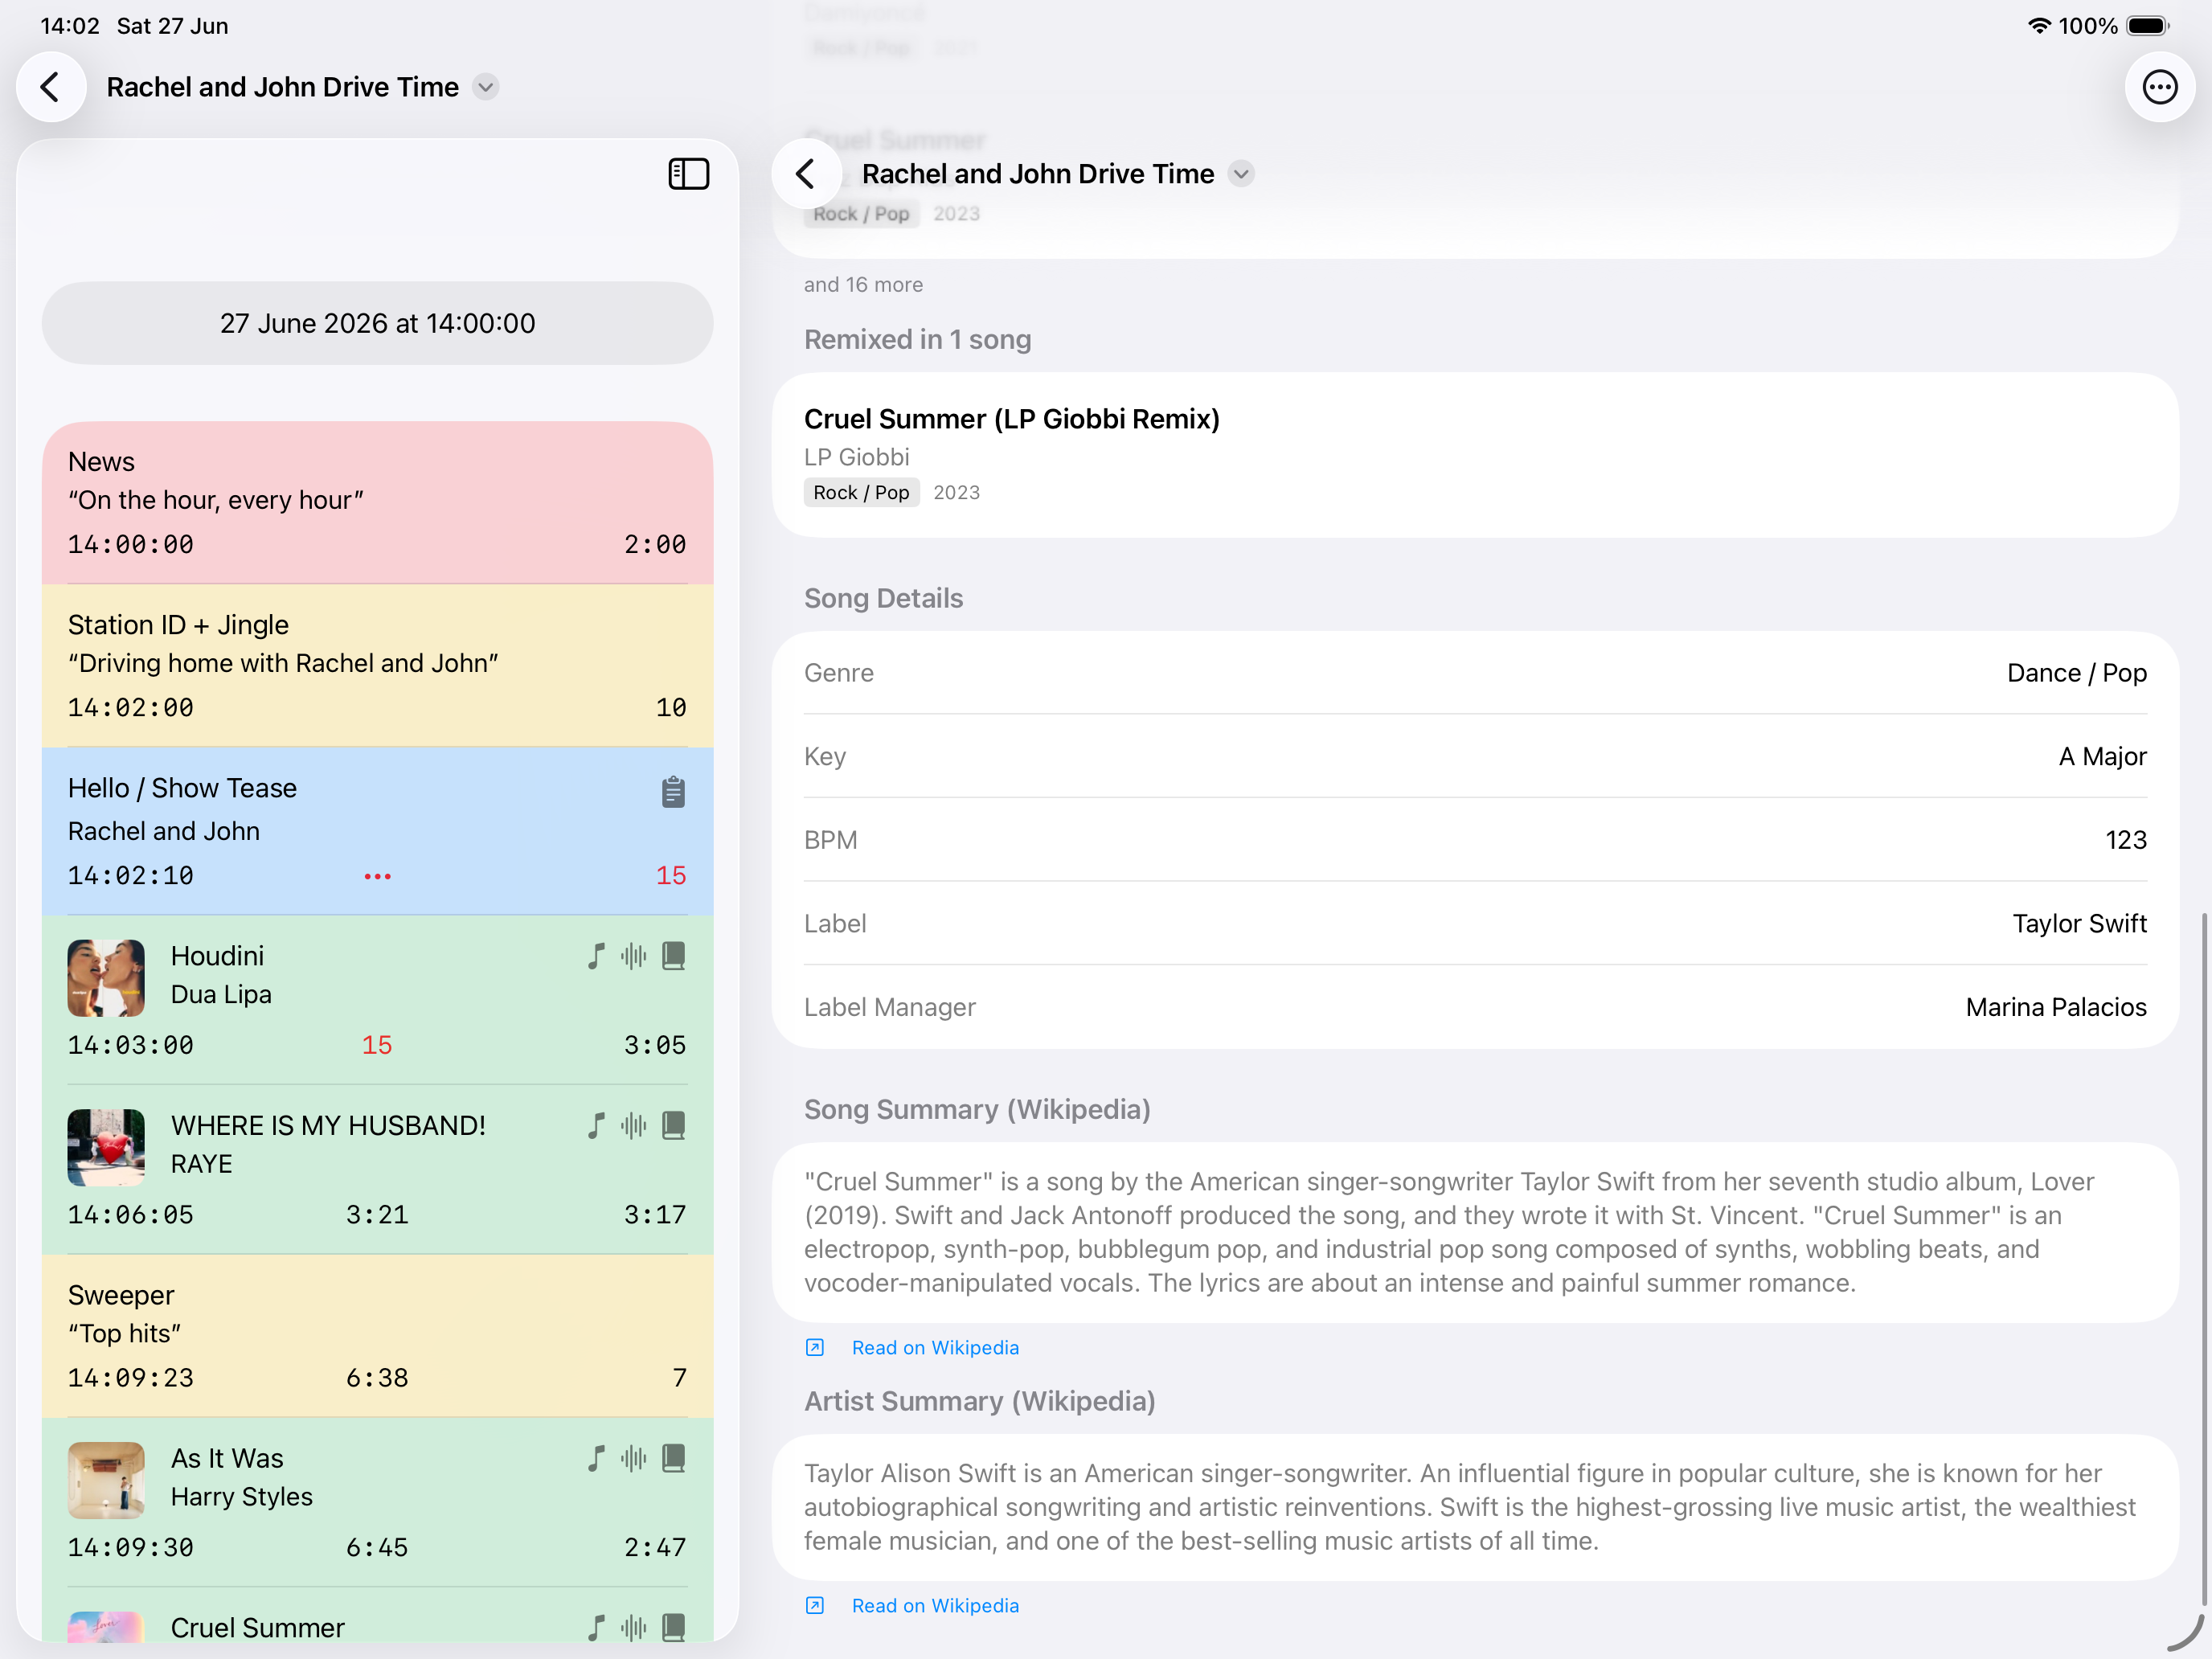This screenshot has width=2212, height=1659.
Task: Tap the music note icon on As It Was
Action: tap(597, 1458)
